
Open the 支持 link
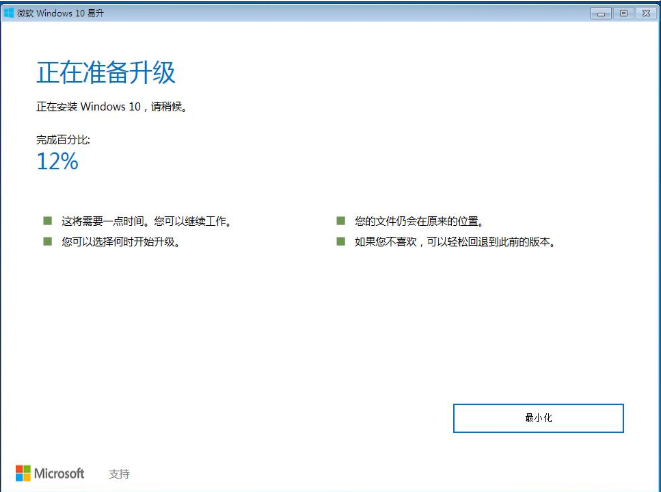(x=119, y=474)
